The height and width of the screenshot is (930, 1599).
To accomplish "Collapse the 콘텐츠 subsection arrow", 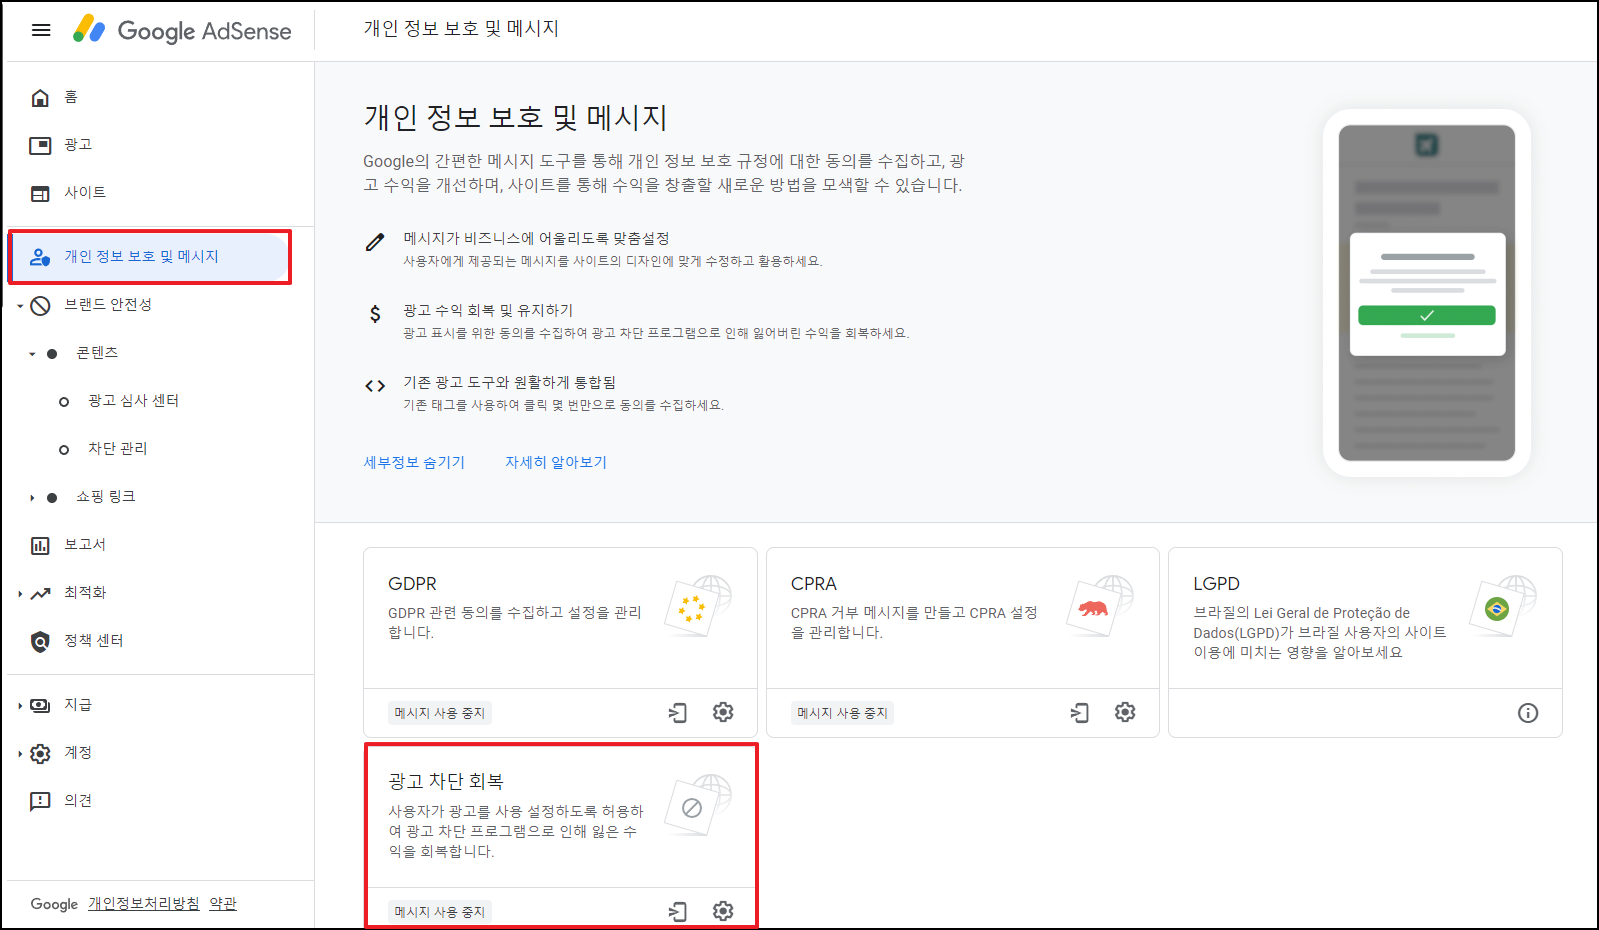I will [32, 354].
